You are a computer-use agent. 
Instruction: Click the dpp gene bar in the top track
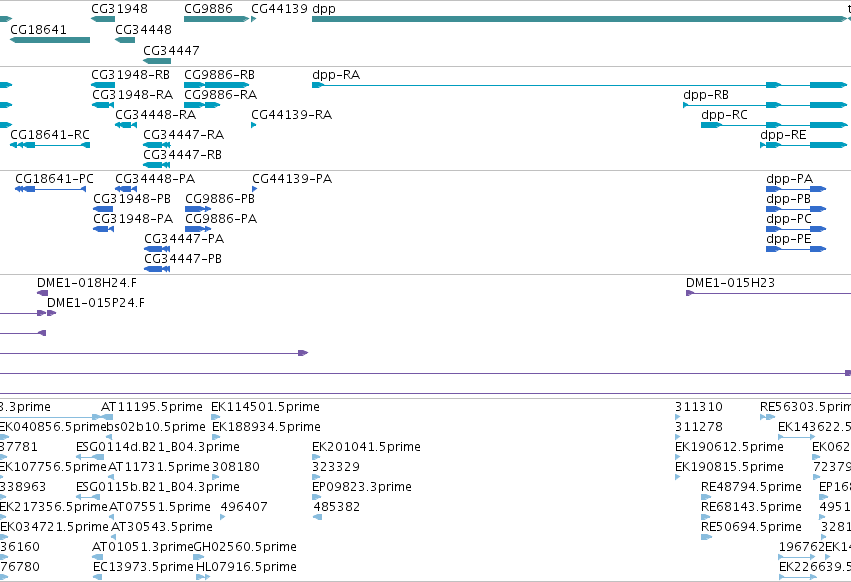(579, 19)
